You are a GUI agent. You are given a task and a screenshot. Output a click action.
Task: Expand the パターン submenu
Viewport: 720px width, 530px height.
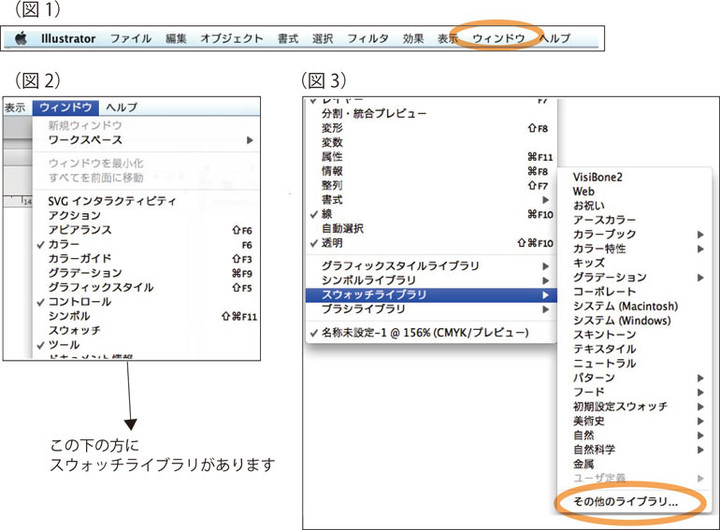634,378
